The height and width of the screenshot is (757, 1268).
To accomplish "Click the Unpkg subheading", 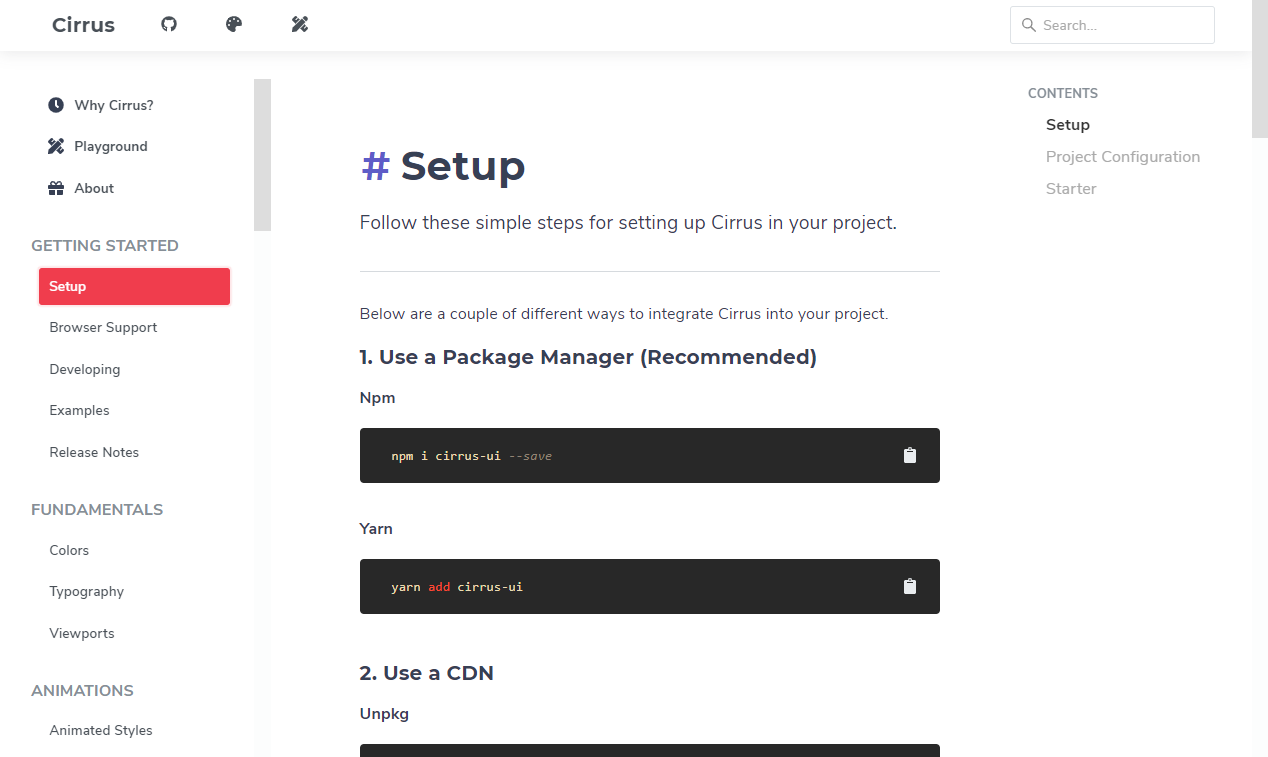I will (x=384, y=714).
